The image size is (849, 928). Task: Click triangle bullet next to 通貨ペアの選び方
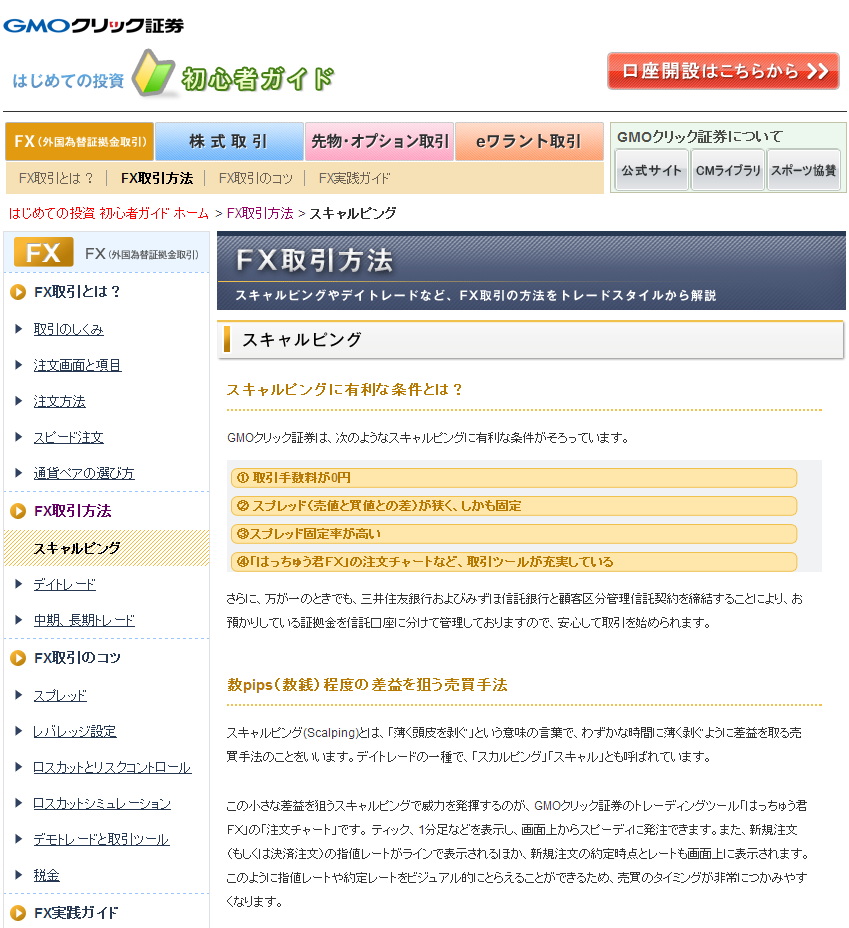[x=18, y=473]
